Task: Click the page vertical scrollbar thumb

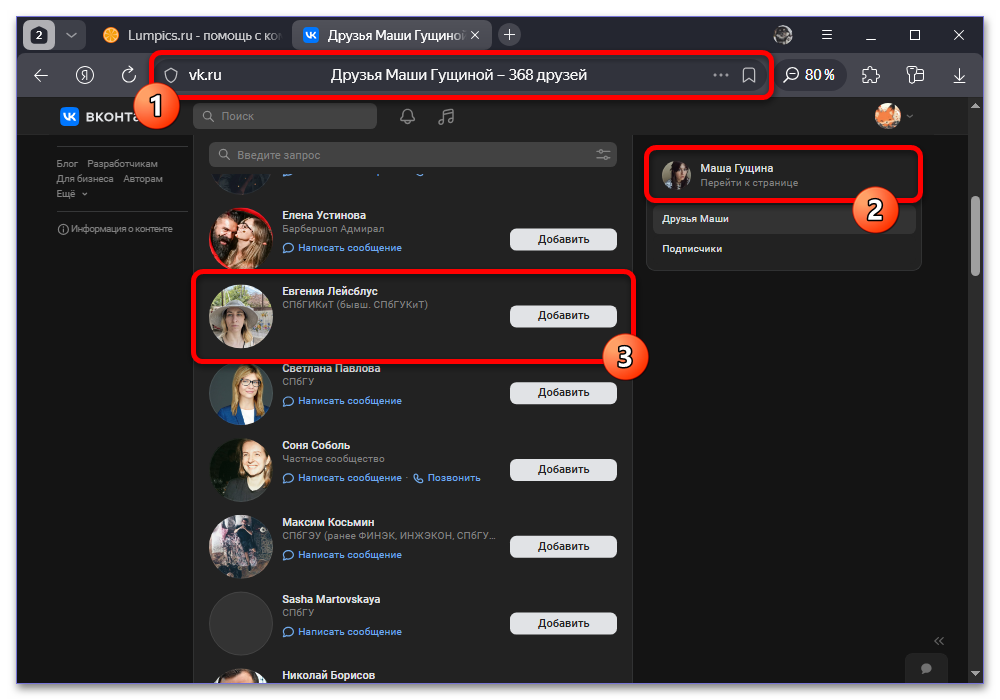Action: [x=975, y=236]
